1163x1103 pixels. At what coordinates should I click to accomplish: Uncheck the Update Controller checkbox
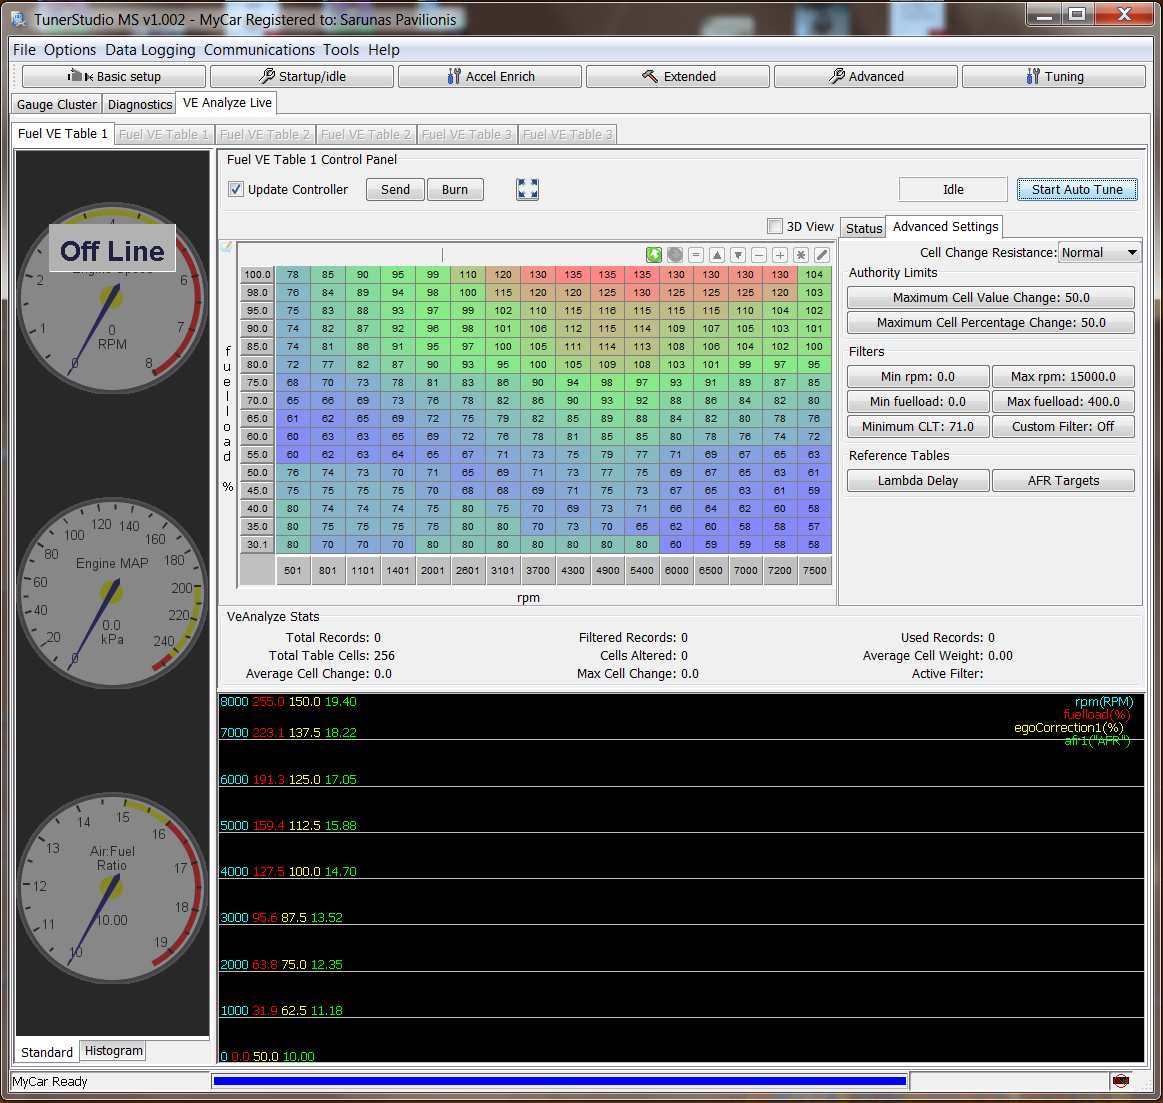(236, 189)
